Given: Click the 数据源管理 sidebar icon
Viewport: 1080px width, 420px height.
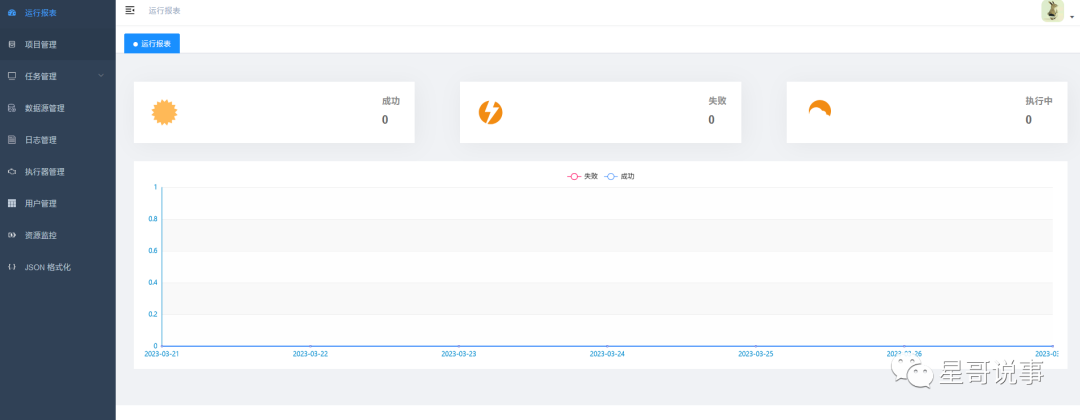Looking at the screenshot, I should pyautogui.click(x=12, y=108).
